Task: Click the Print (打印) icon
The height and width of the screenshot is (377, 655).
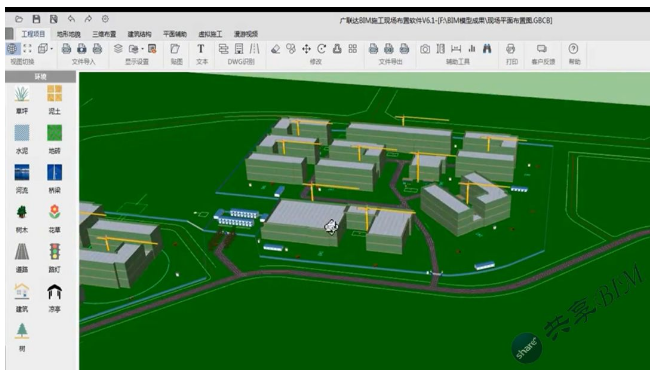Action: click(x=510, y=49)
